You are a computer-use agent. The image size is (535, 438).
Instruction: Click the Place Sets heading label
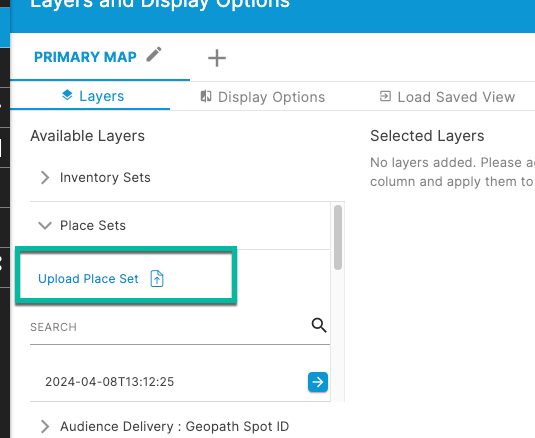[93, 225]
